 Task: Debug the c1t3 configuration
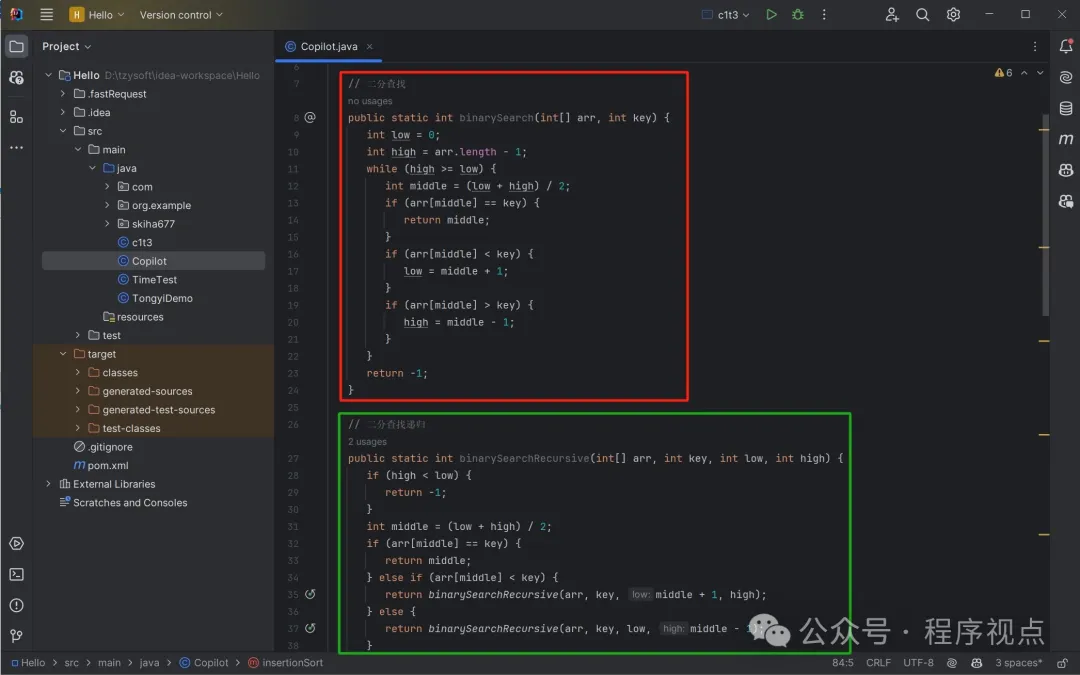pos(798,14)
